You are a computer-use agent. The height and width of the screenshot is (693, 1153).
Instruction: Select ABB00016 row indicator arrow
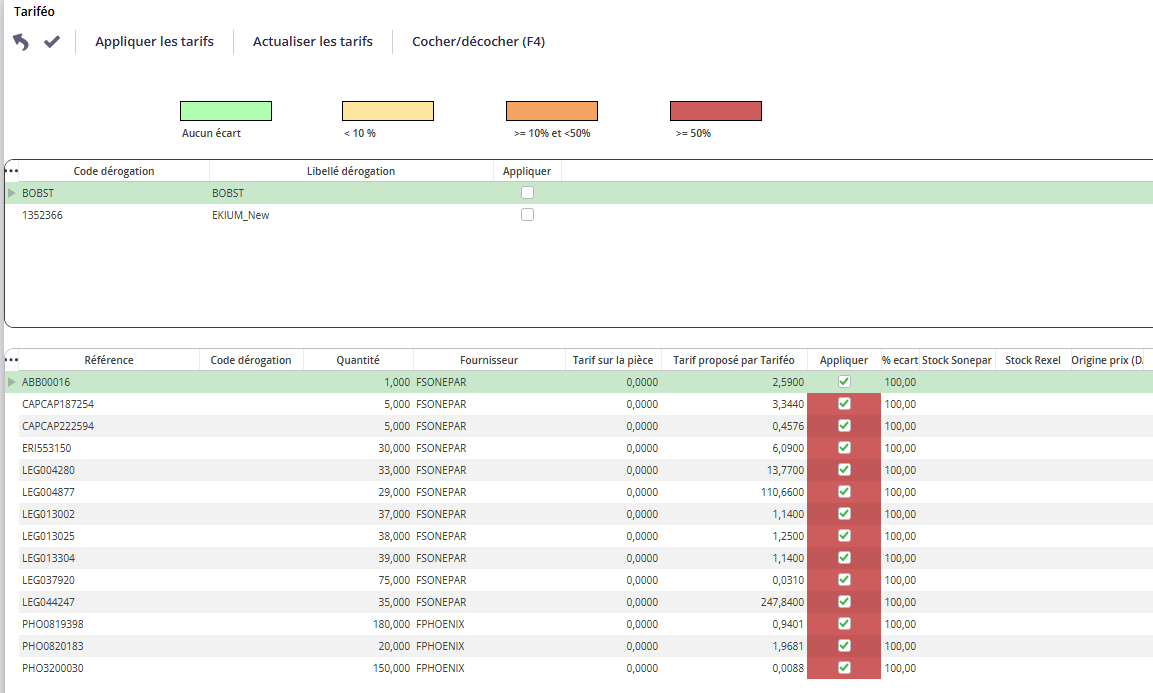pyautogui.click(x=11, y=382)
